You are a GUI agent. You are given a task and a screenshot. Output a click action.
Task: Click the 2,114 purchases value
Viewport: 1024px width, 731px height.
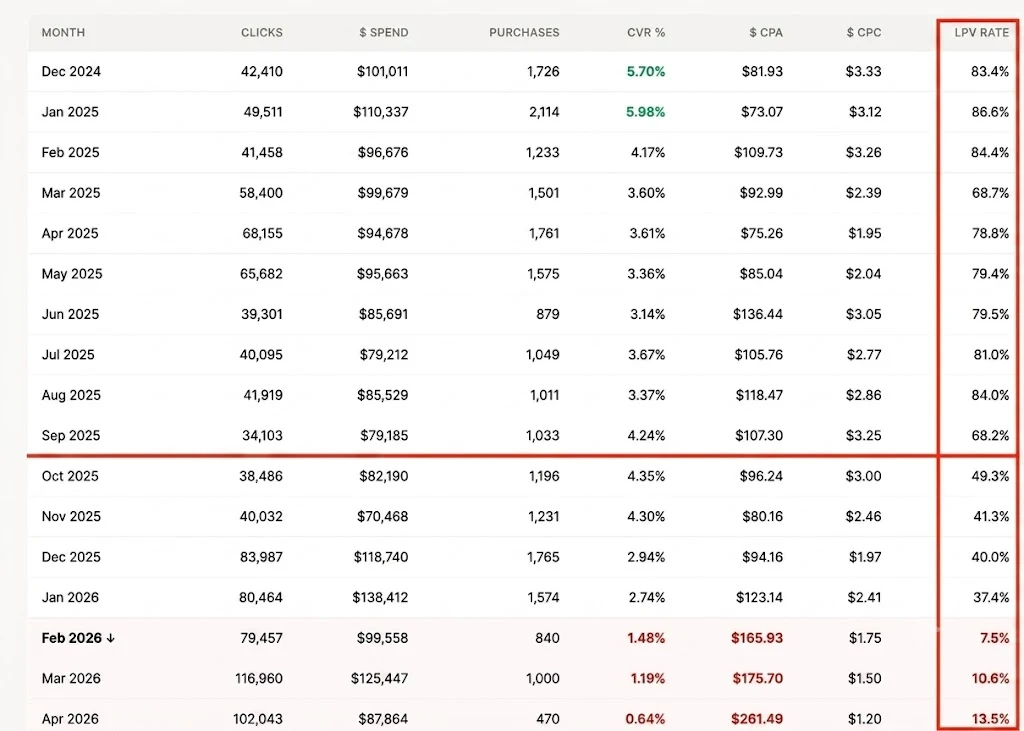coord(544,112)
